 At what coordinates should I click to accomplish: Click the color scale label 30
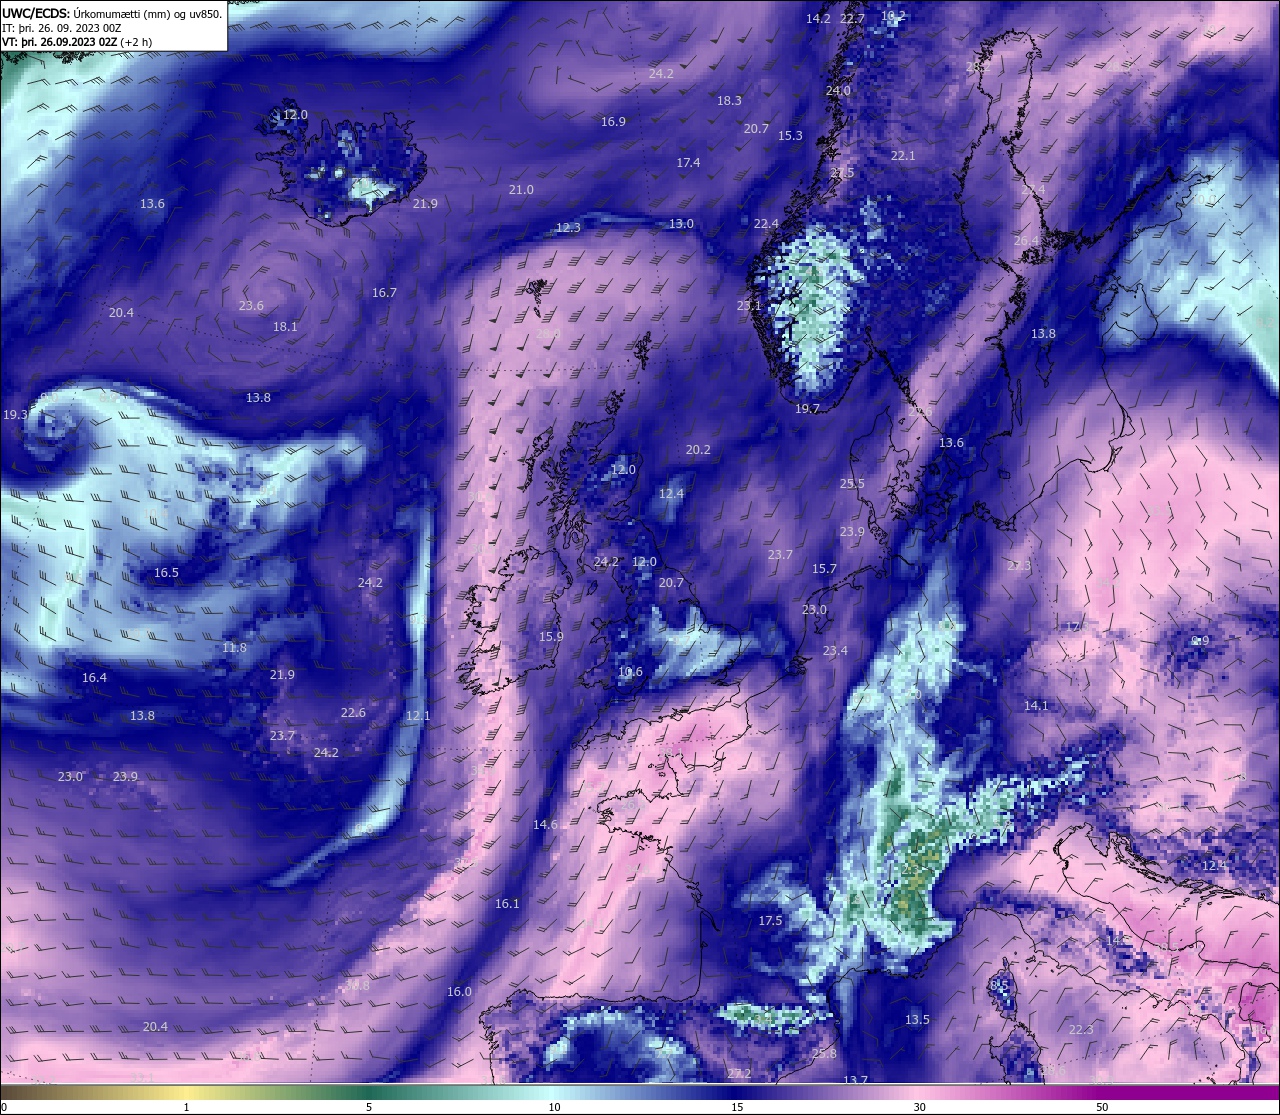point(919,1107)
